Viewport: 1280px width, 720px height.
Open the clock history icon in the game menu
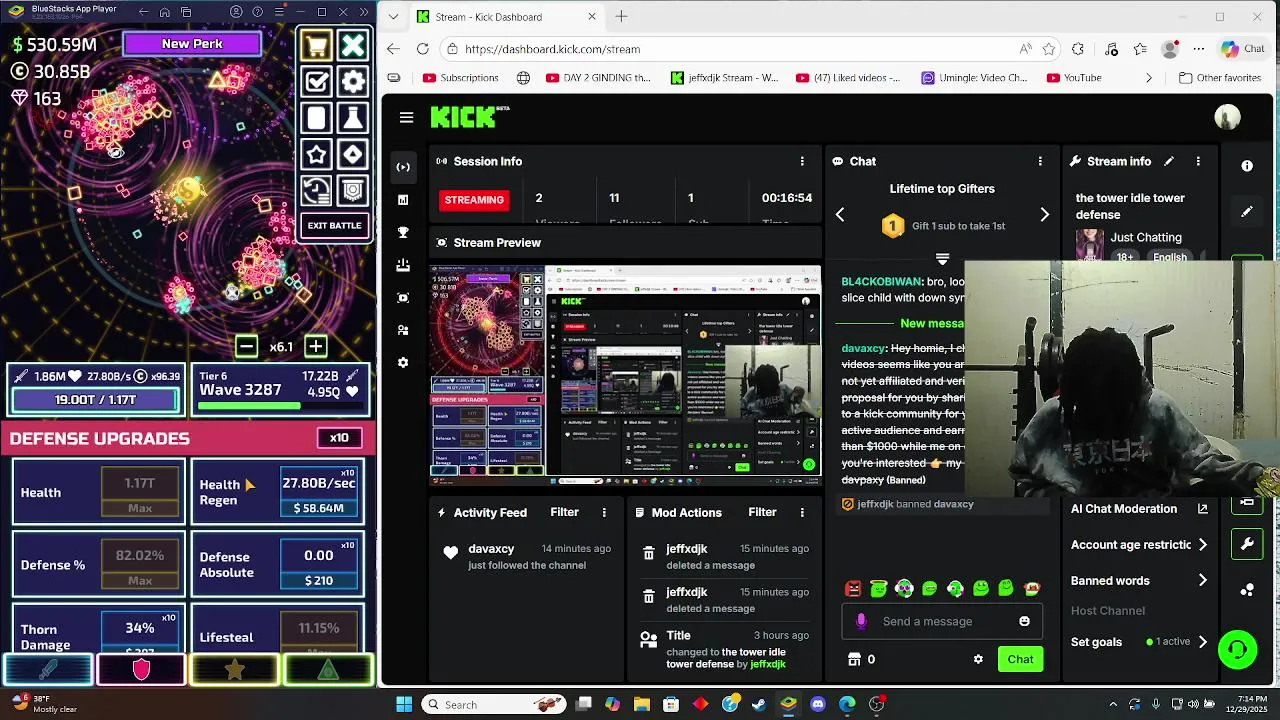(317, 190)
